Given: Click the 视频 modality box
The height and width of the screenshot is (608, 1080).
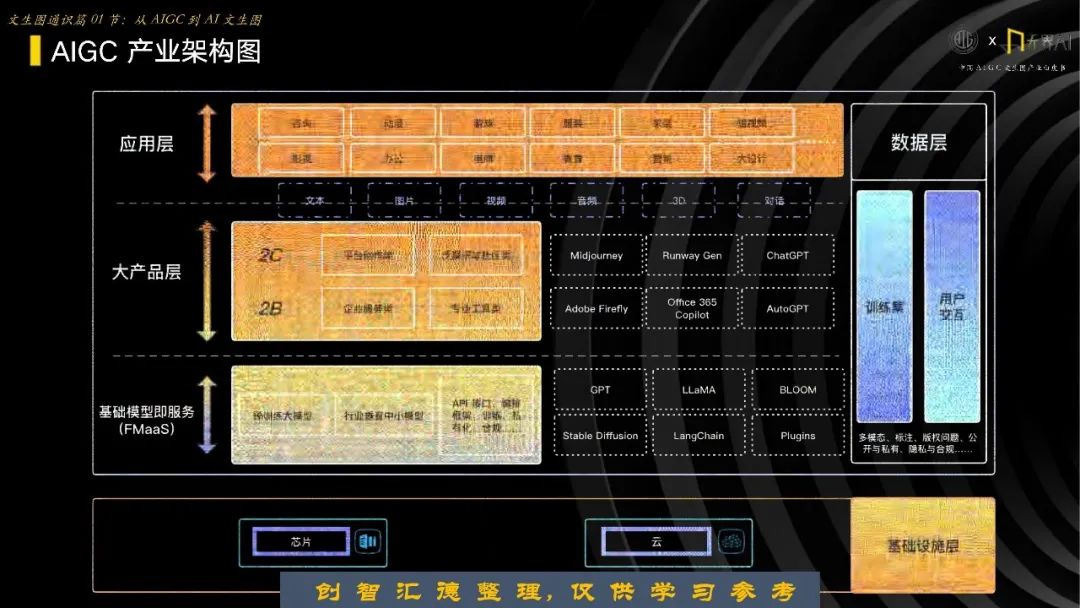Looking at the screenshot, I should 495,200.
